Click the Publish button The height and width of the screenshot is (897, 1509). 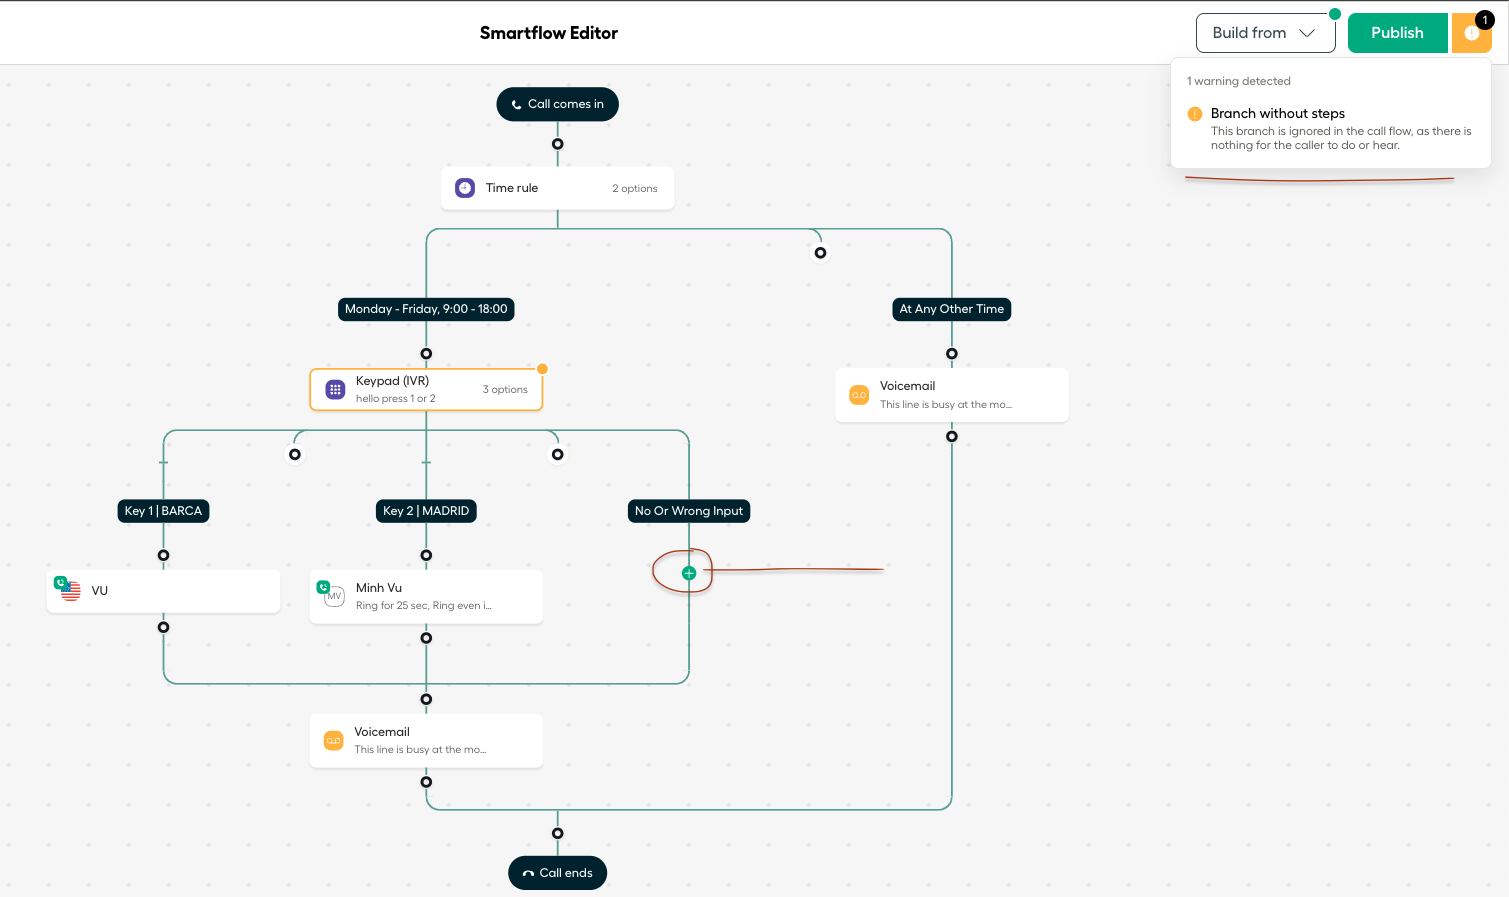(x=1397, y=33)
